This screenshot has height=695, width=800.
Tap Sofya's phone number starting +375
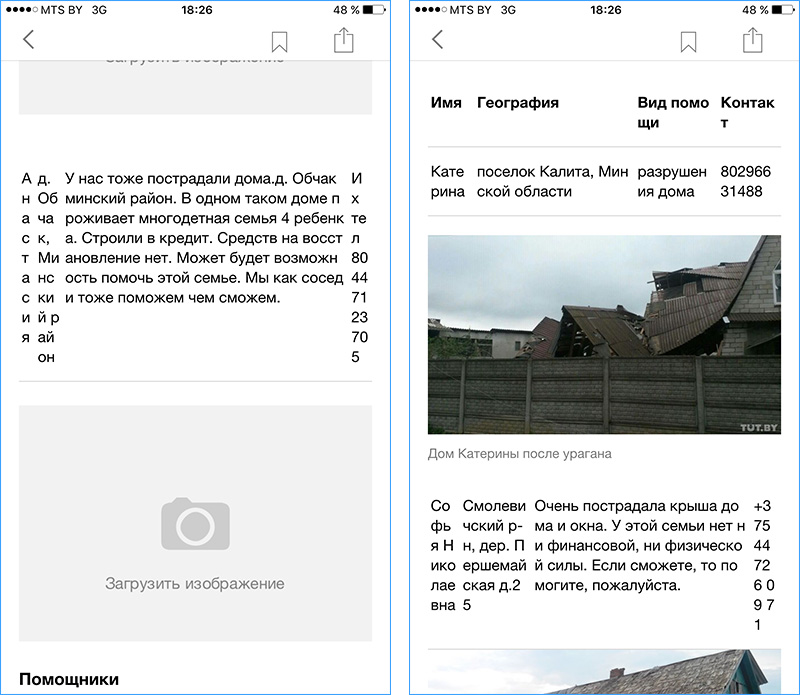click(x=764, y=565)
